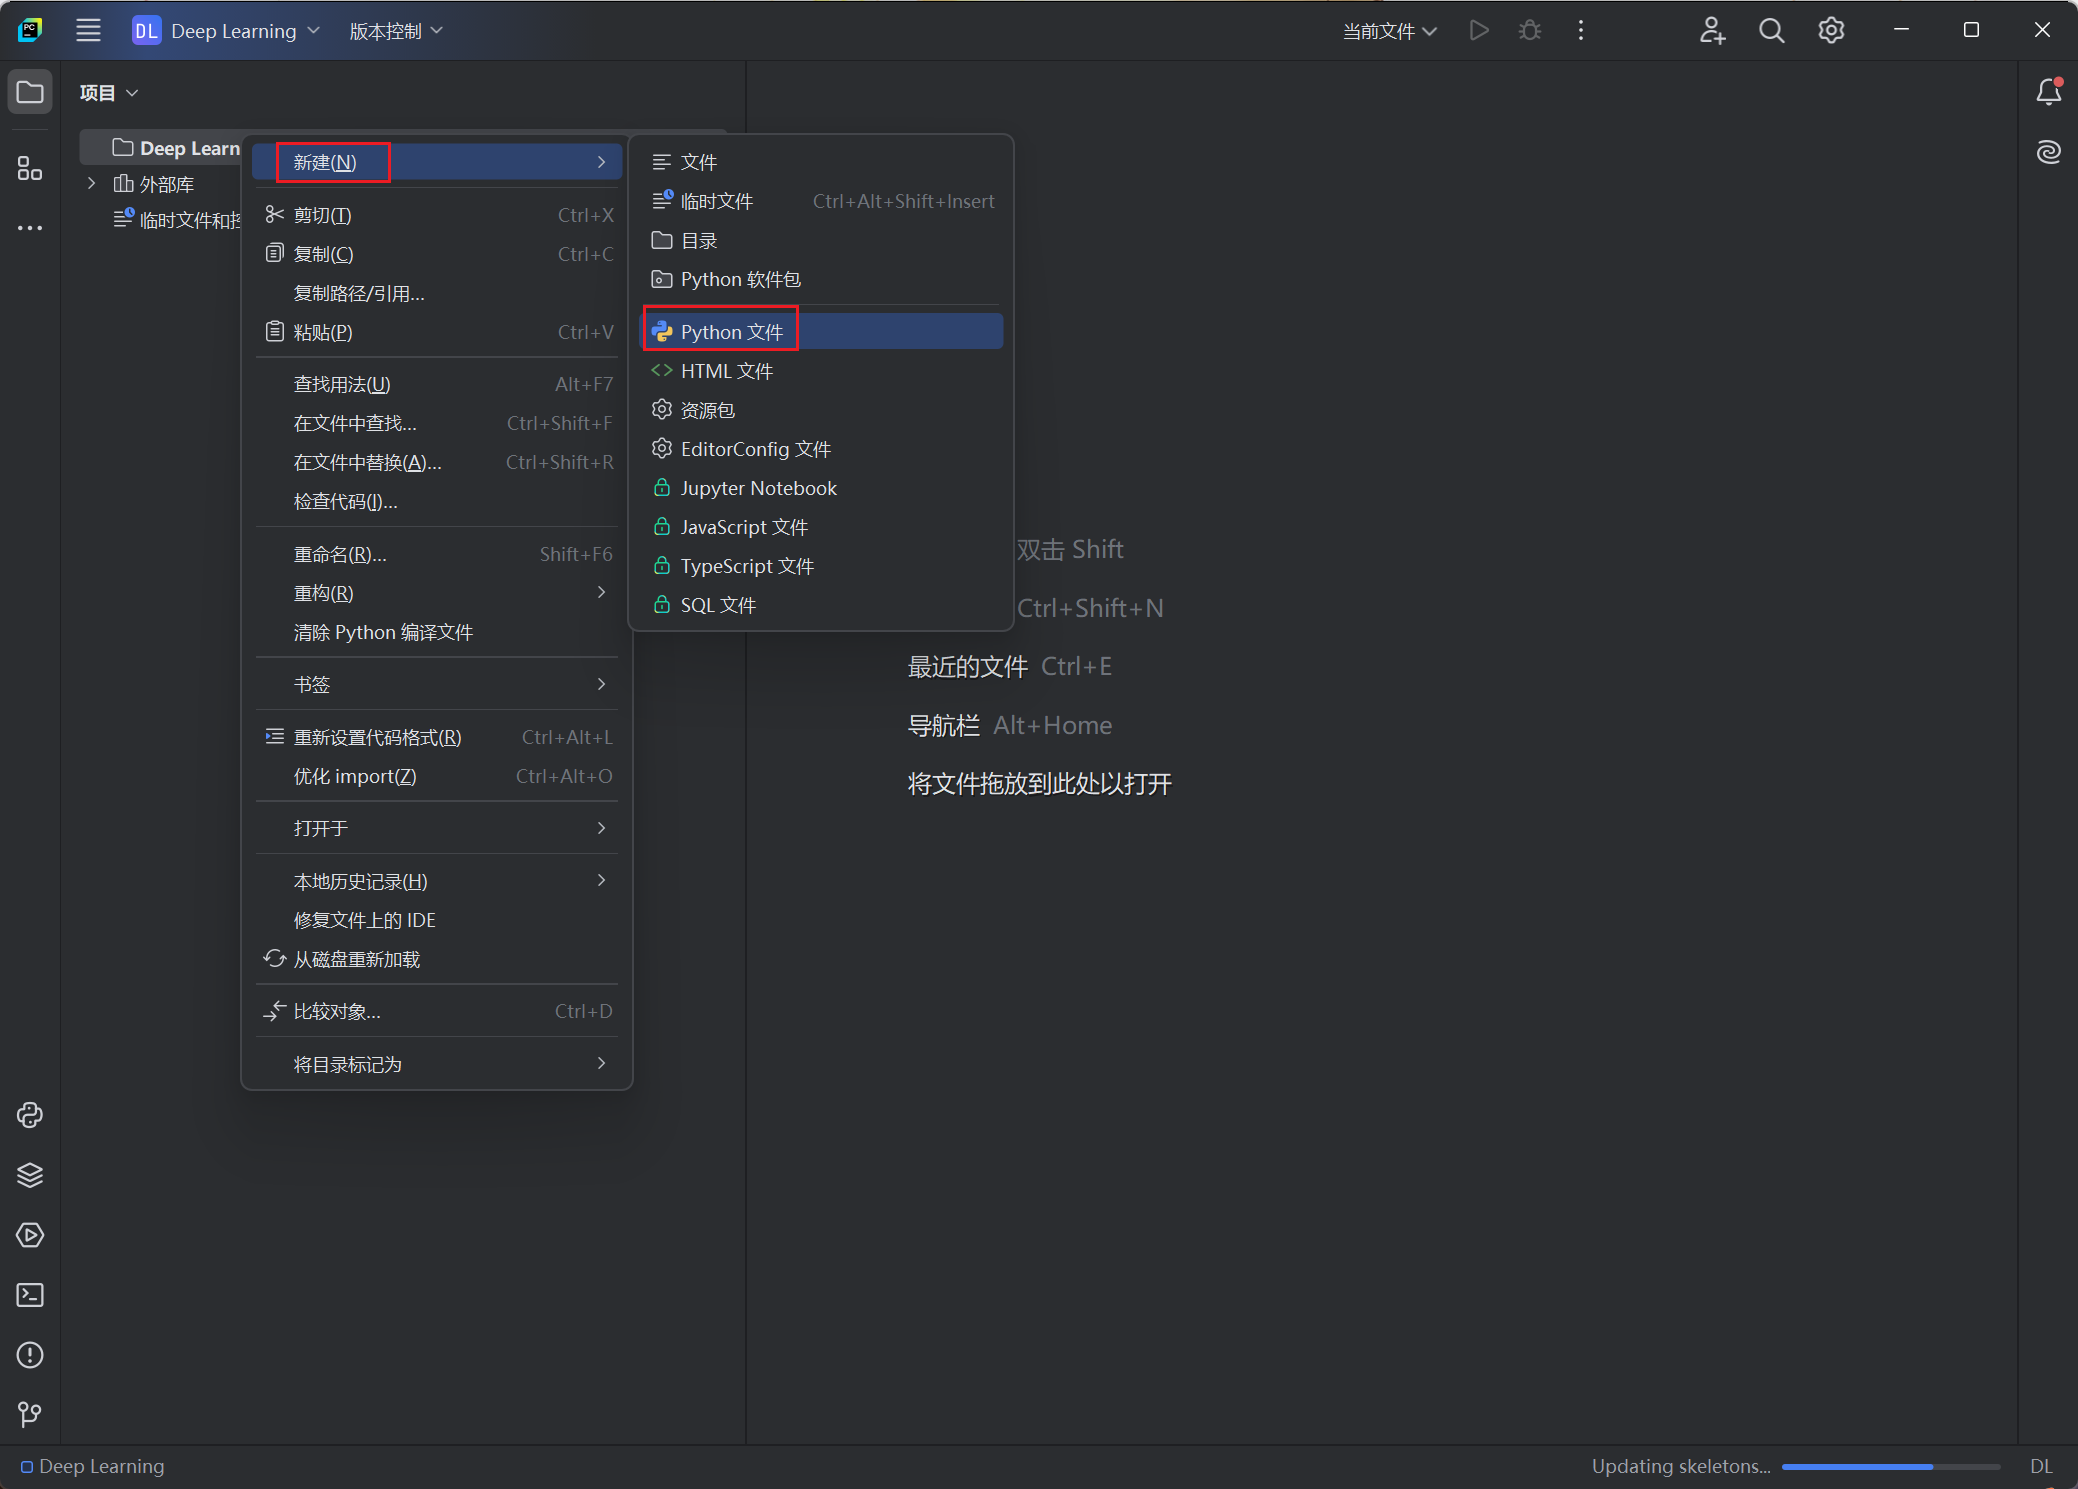
Task: Open IDE settings gear icon
Action: [x=1831, y=31]
